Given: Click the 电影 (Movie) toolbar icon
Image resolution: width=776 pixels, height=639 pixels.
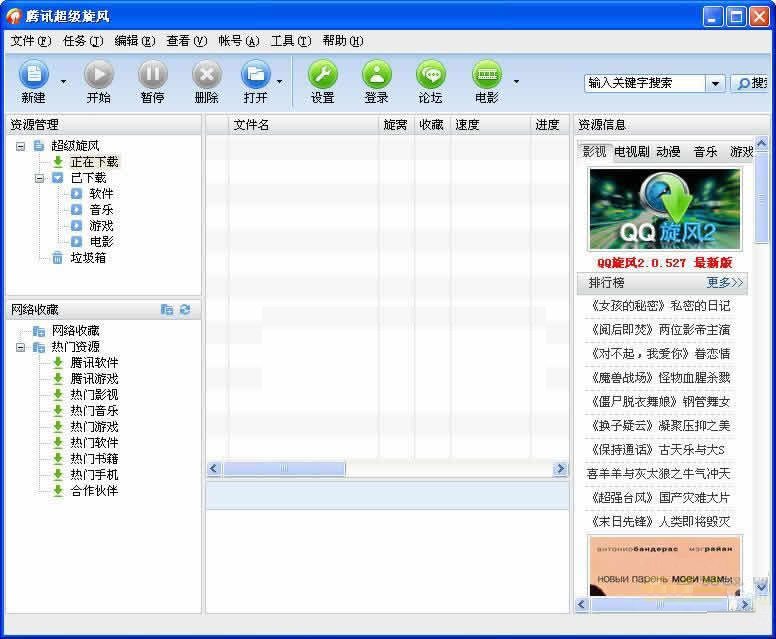Looking at the screenshot, I should pyautogui.click(x=486, y=75).
